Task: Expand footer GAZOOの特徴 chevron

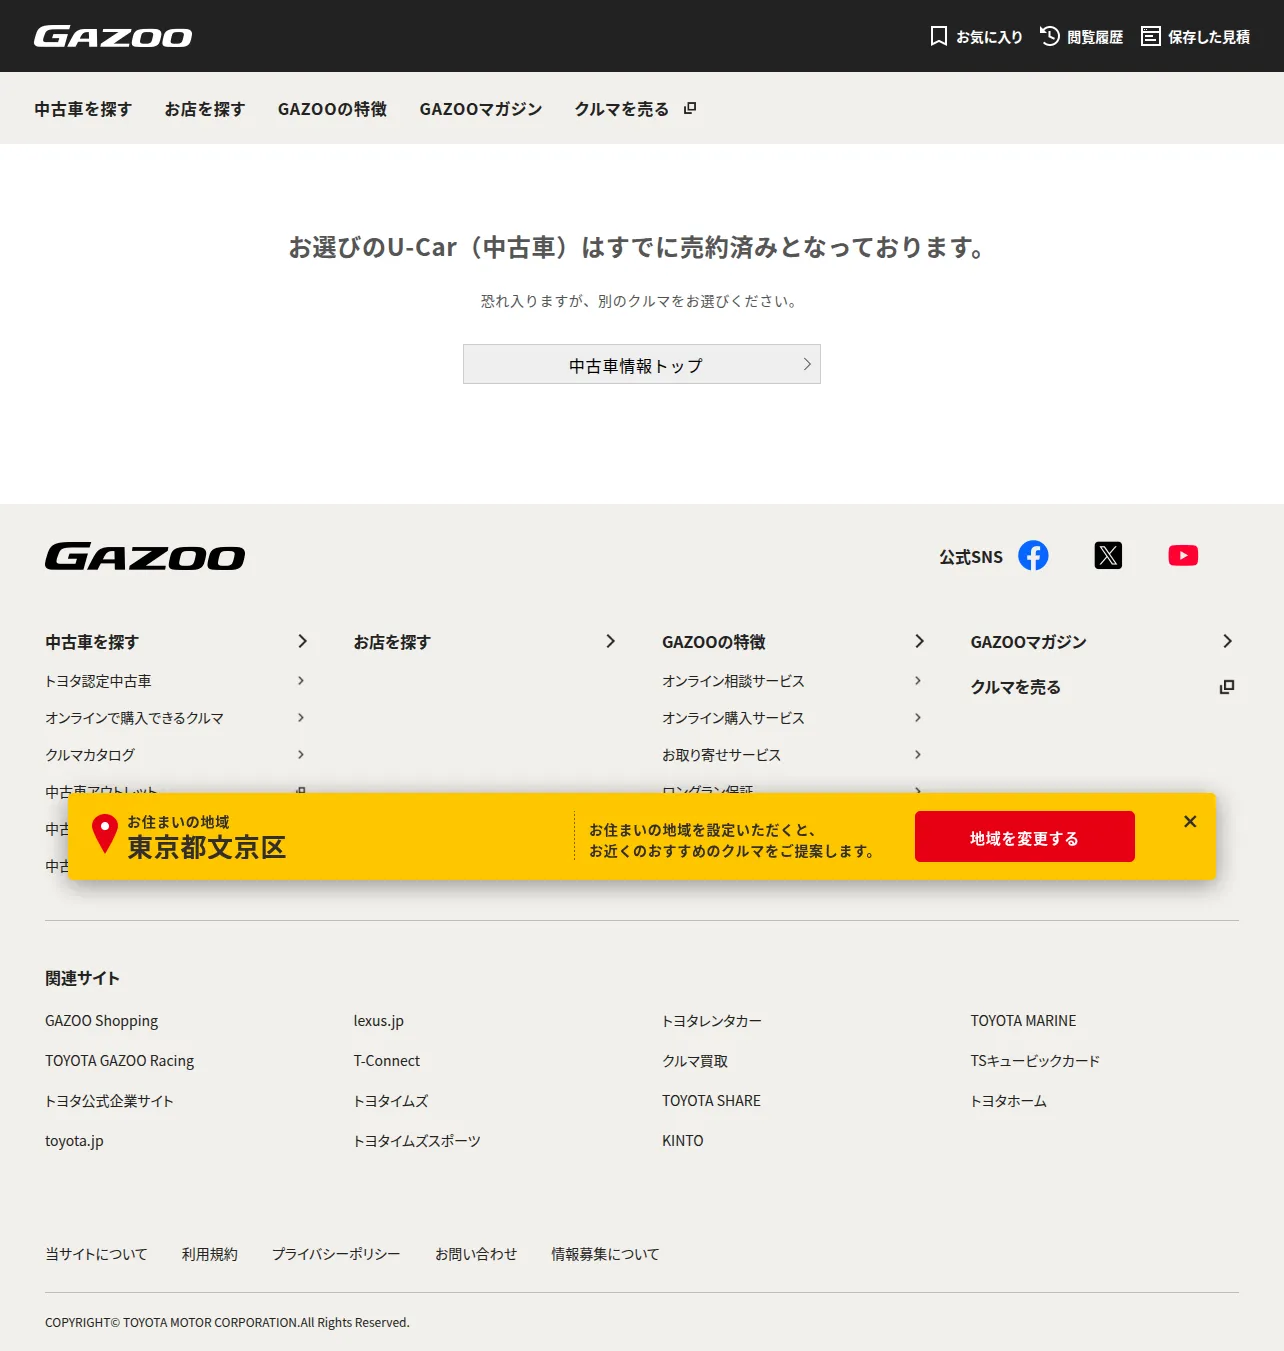Action: tap(919, 641)
